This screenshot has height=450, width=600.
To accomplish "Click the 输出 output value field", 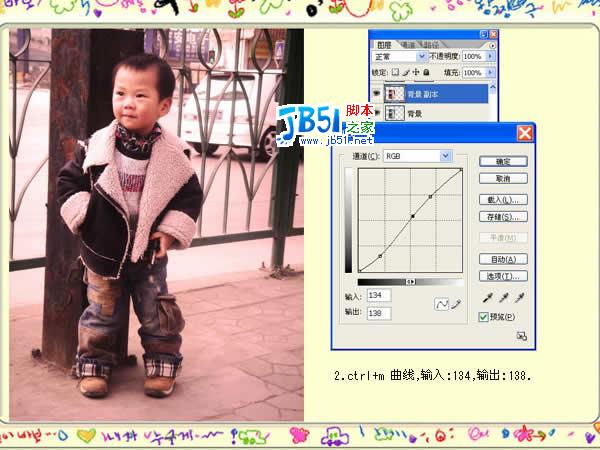I will (379, 313).
